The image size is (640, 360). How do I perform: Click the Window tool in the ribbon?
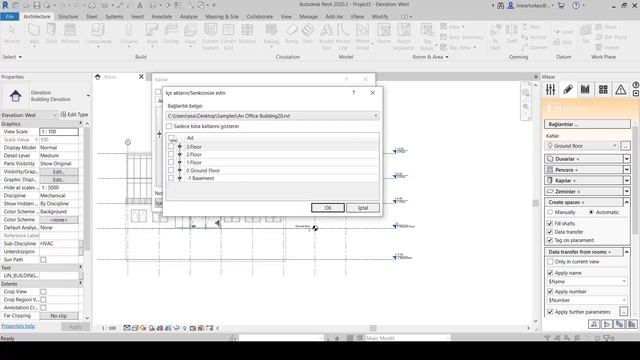tap(70, 33)
